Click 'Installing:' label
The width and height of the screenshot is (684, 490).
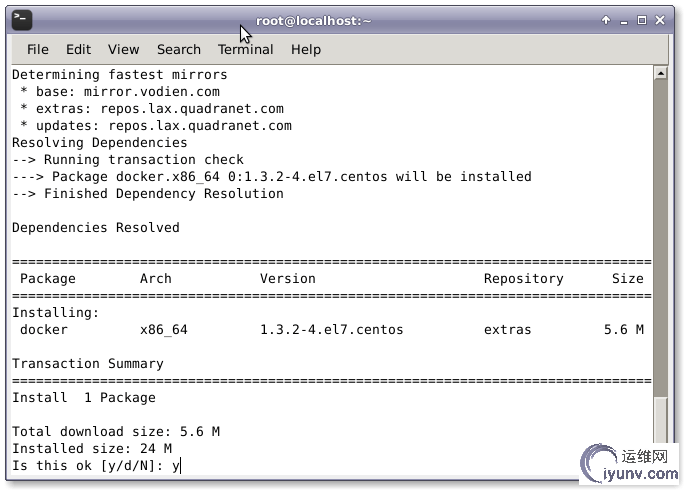coord(55,313)
